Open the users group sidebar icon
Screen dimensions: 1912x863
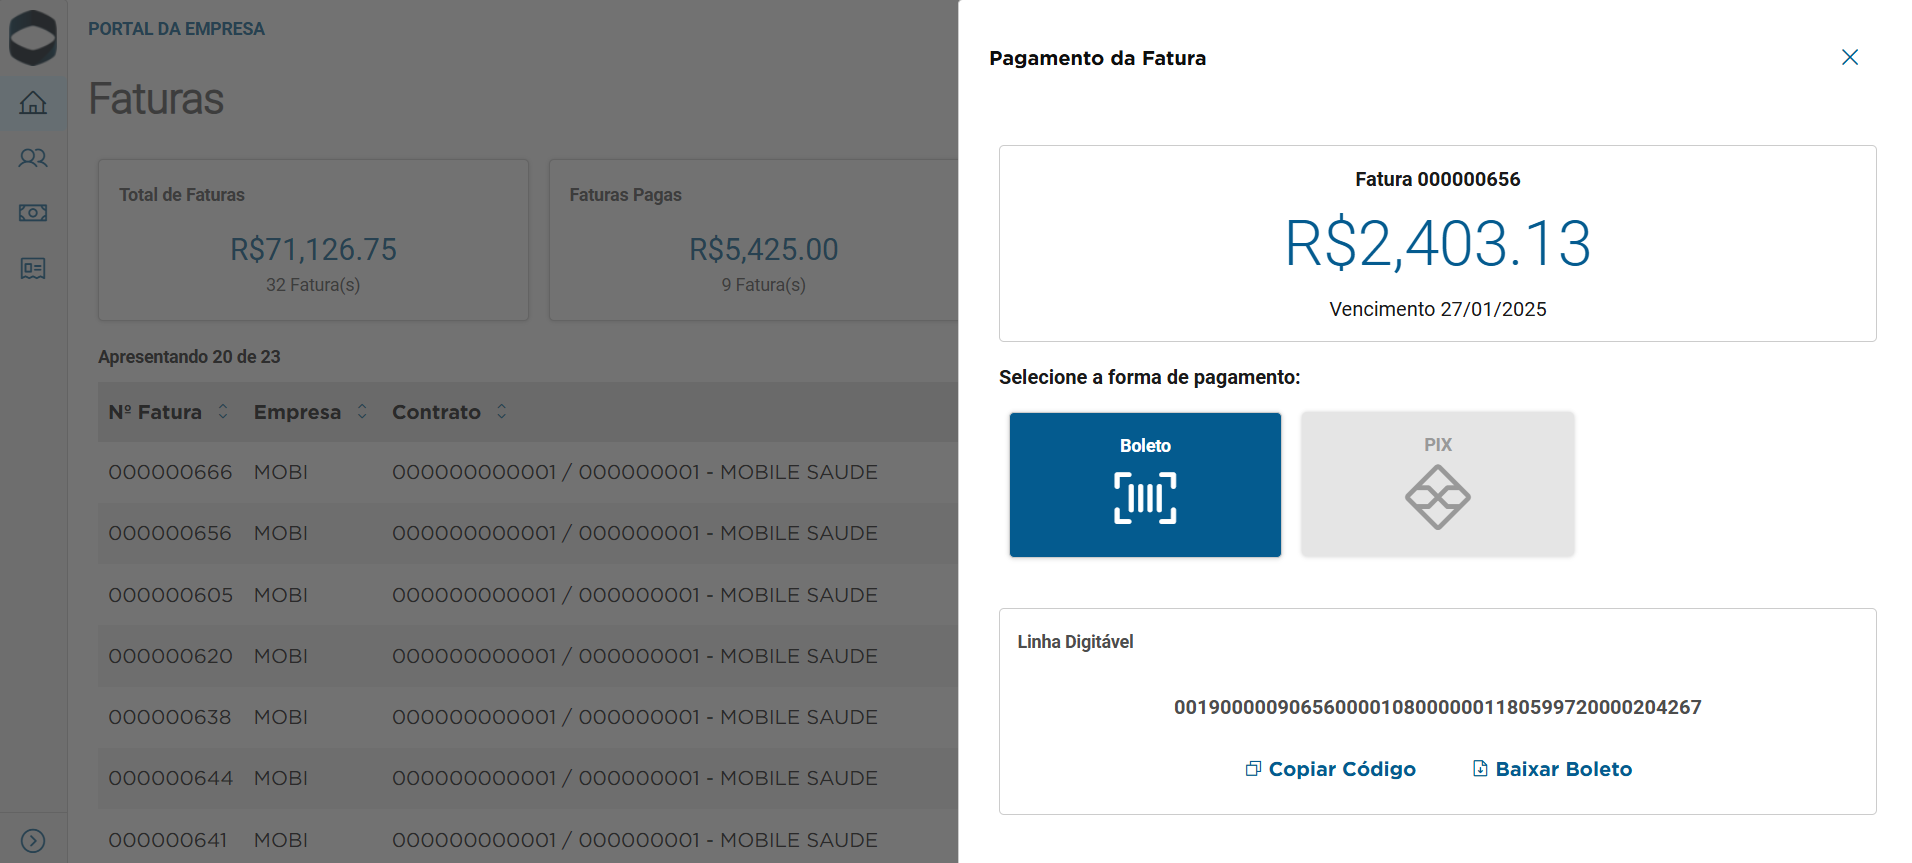coord(33,158)
